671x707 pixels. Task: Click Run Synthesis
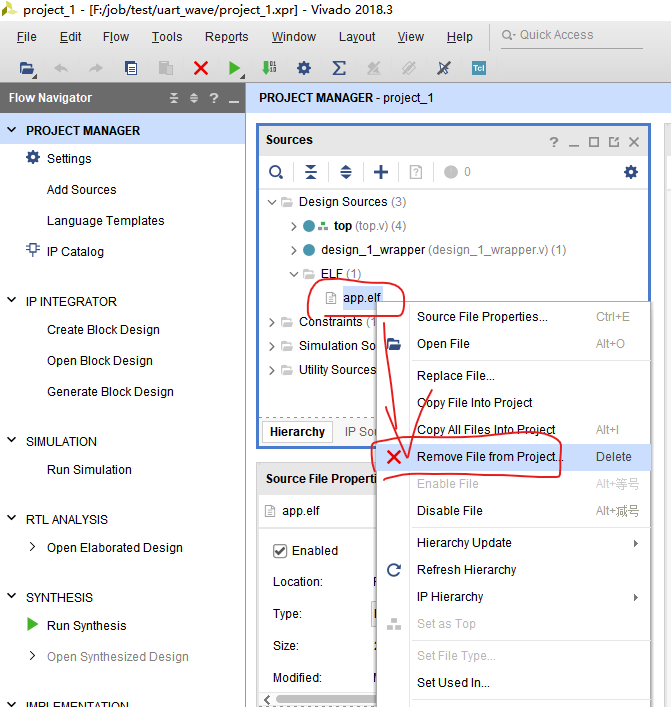coord(87,625)
